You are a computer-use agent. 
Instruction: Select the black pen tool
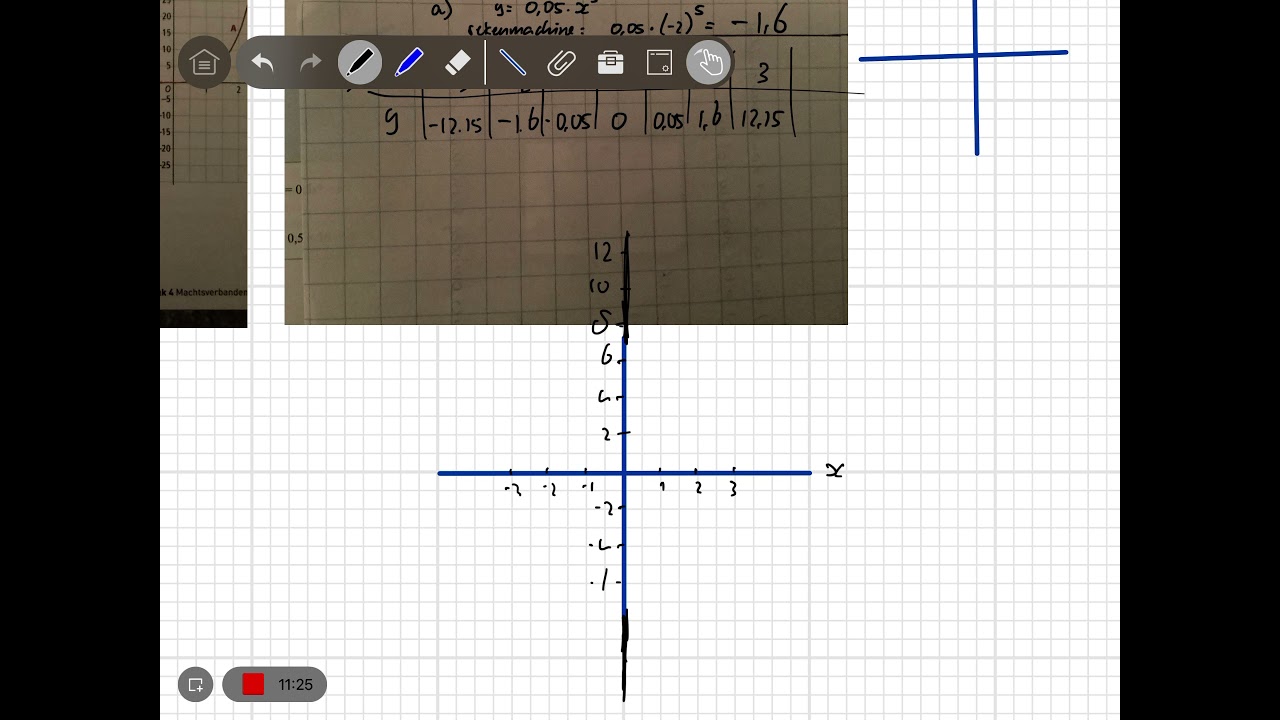coord(359,63)
